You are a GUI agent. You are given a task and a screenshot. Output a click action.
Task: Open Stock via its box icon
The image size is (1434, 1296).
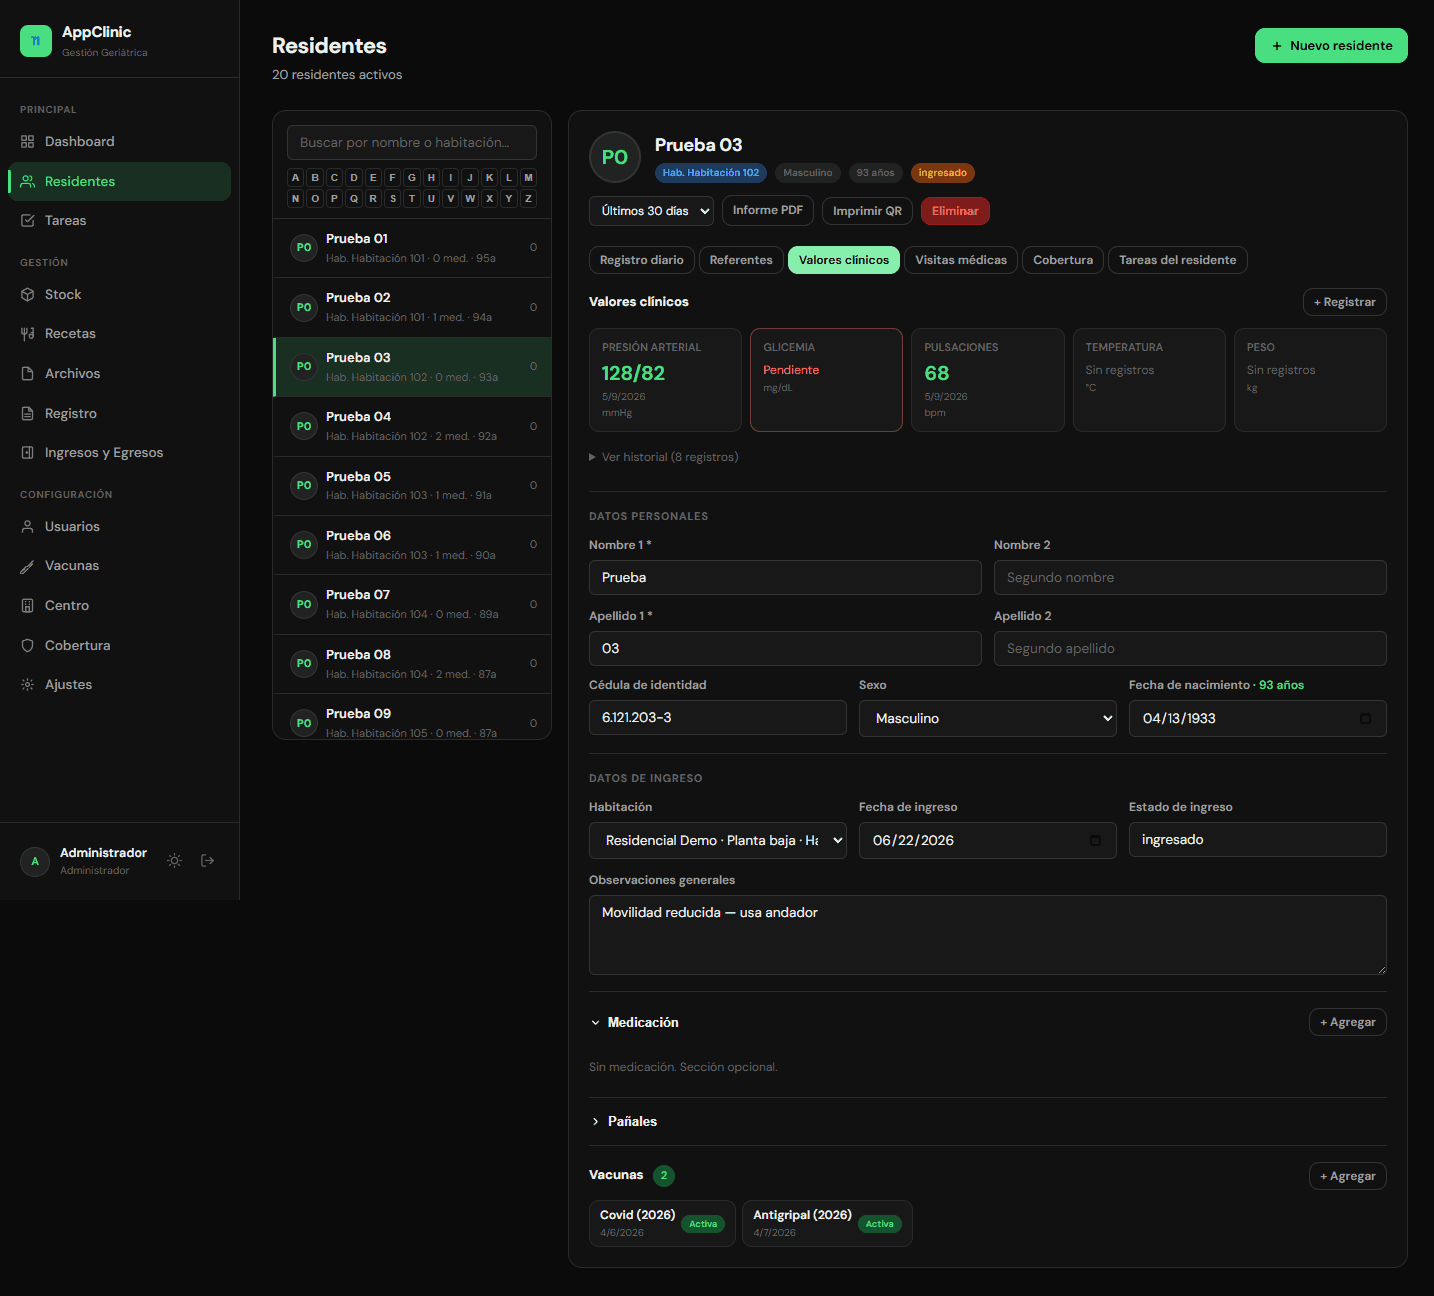point(27,295)
